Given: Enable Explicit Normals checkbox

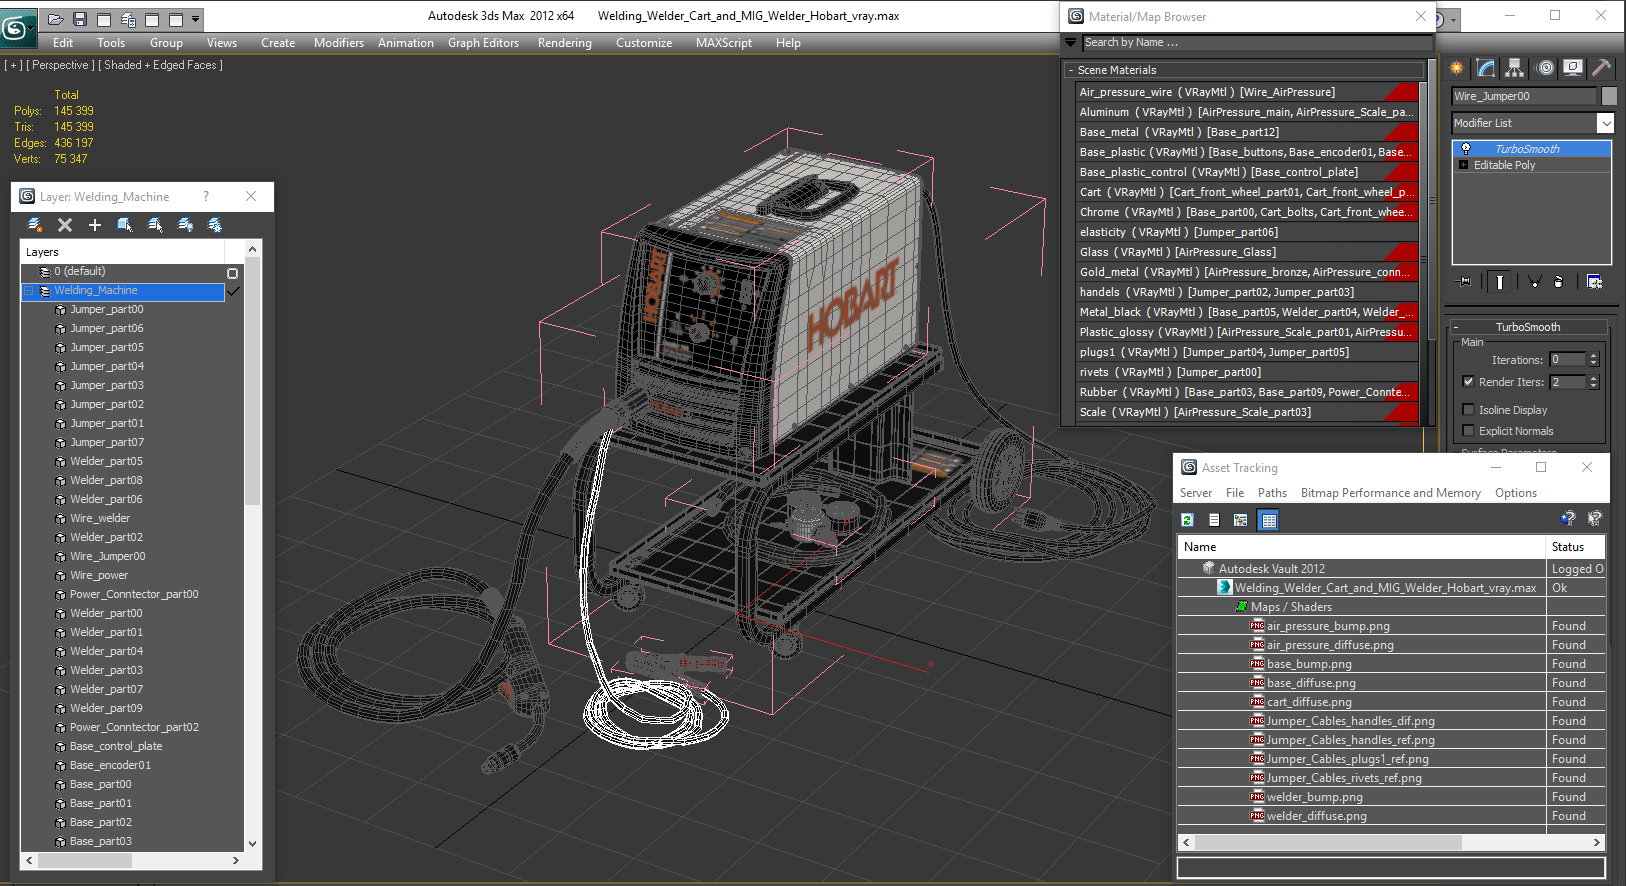Looking at the screenshot, I should coord(1468,431).
